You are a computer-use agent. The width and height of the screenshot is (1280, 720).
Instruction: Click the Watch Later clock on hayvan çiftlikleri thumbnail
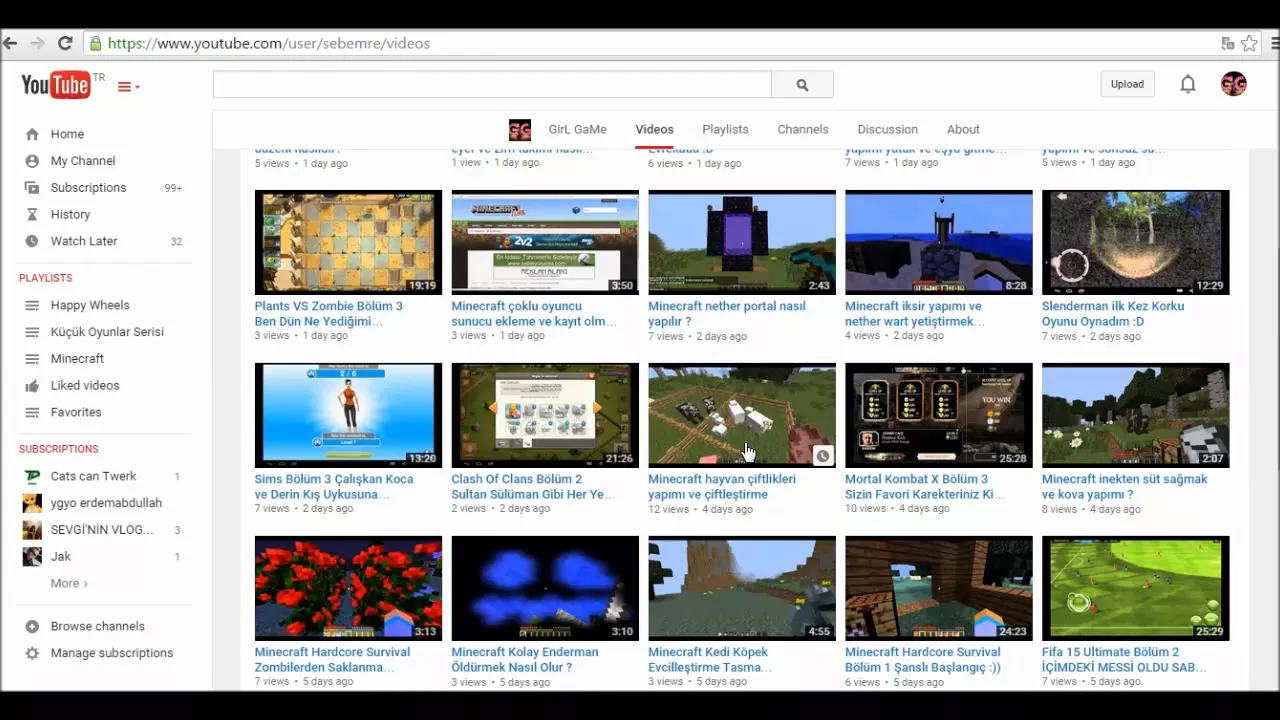pos(822,455)
